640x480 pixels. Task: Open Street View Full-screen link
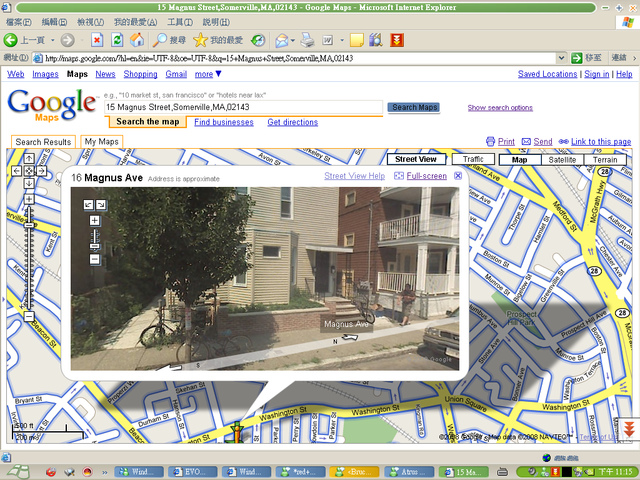coord(427,176)
